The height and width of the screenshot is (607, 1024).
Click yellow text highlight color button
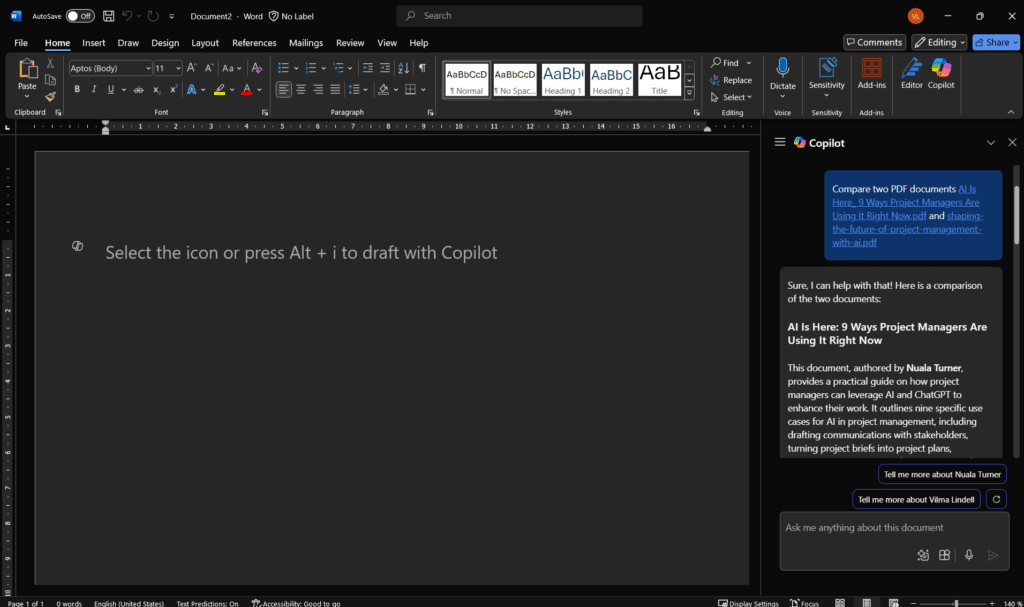[219, 90]
